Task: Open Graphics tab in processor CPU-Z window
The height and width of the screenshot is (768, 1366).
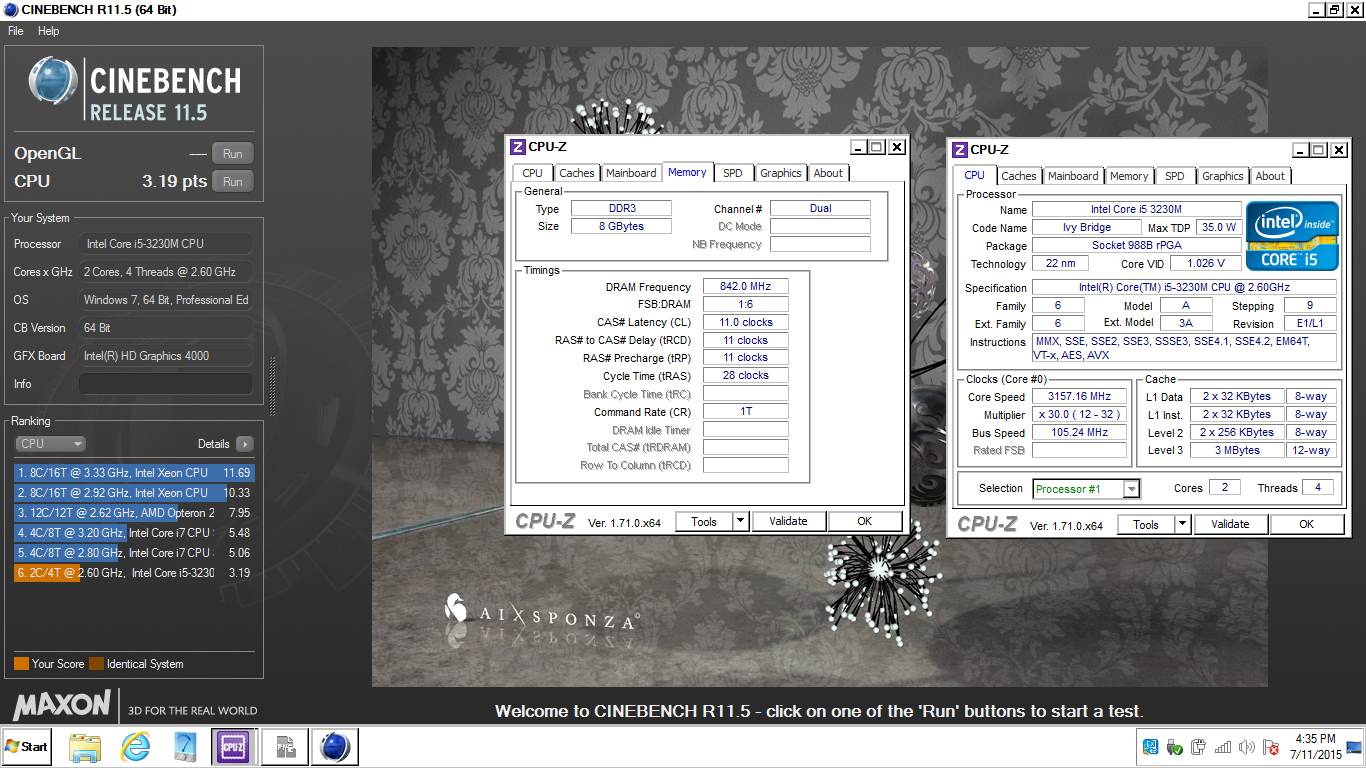Action: coord(1223,176)
